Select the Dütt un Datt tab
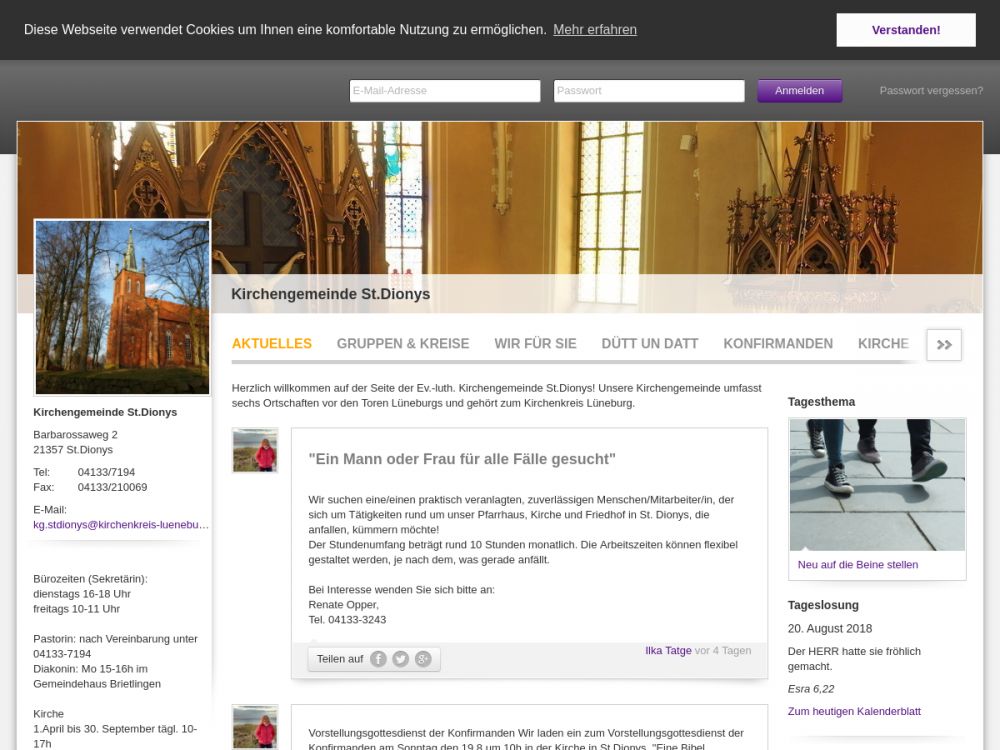Screen dimensions: 1000x750 point(650,344)
